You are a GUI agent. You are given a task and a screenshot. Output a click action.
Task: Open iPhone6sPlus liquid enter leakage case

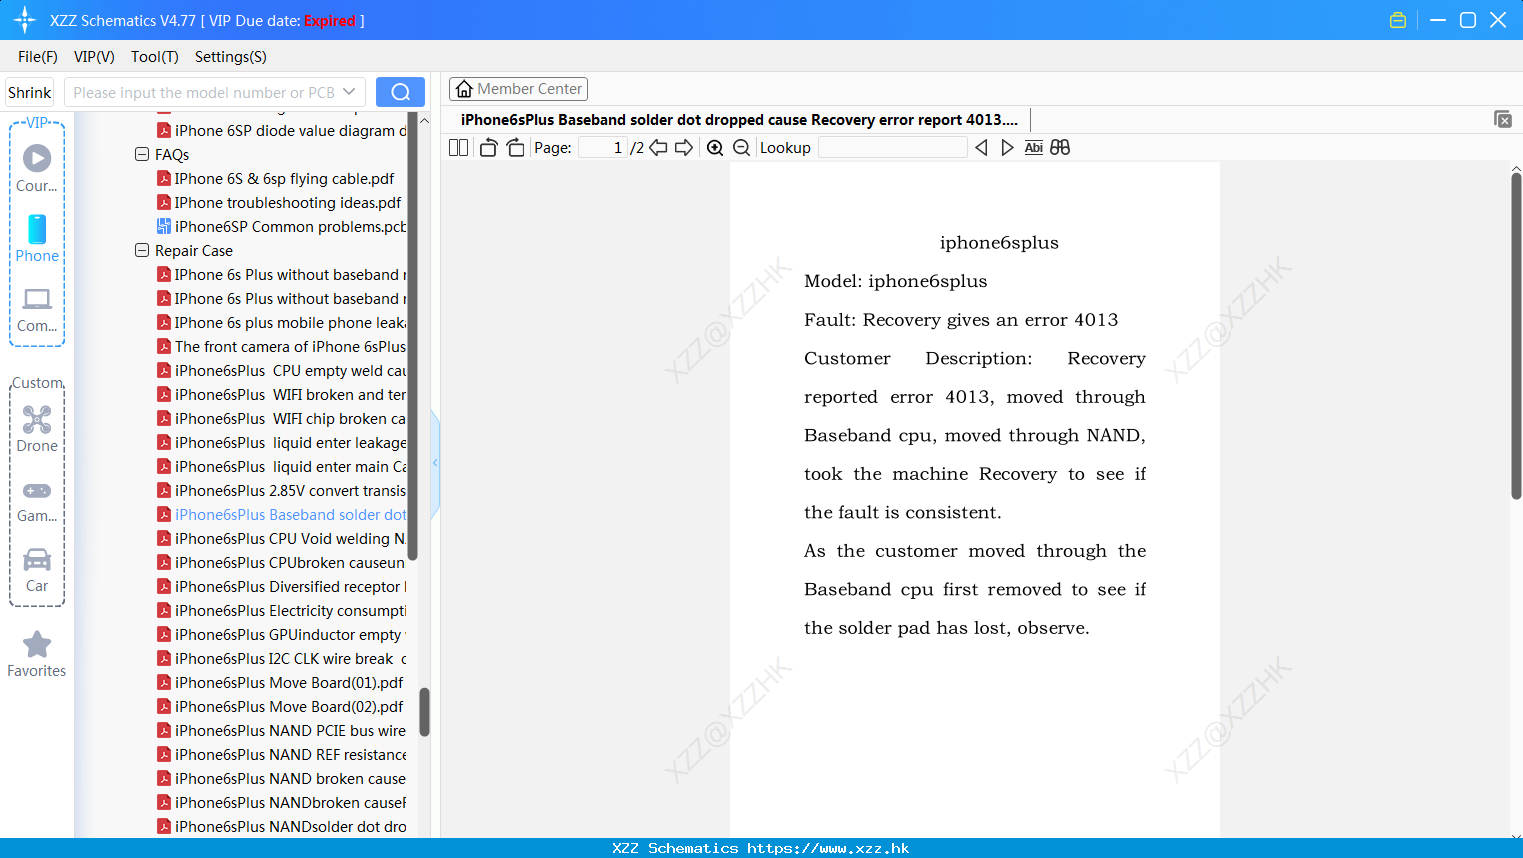(282, 443)
